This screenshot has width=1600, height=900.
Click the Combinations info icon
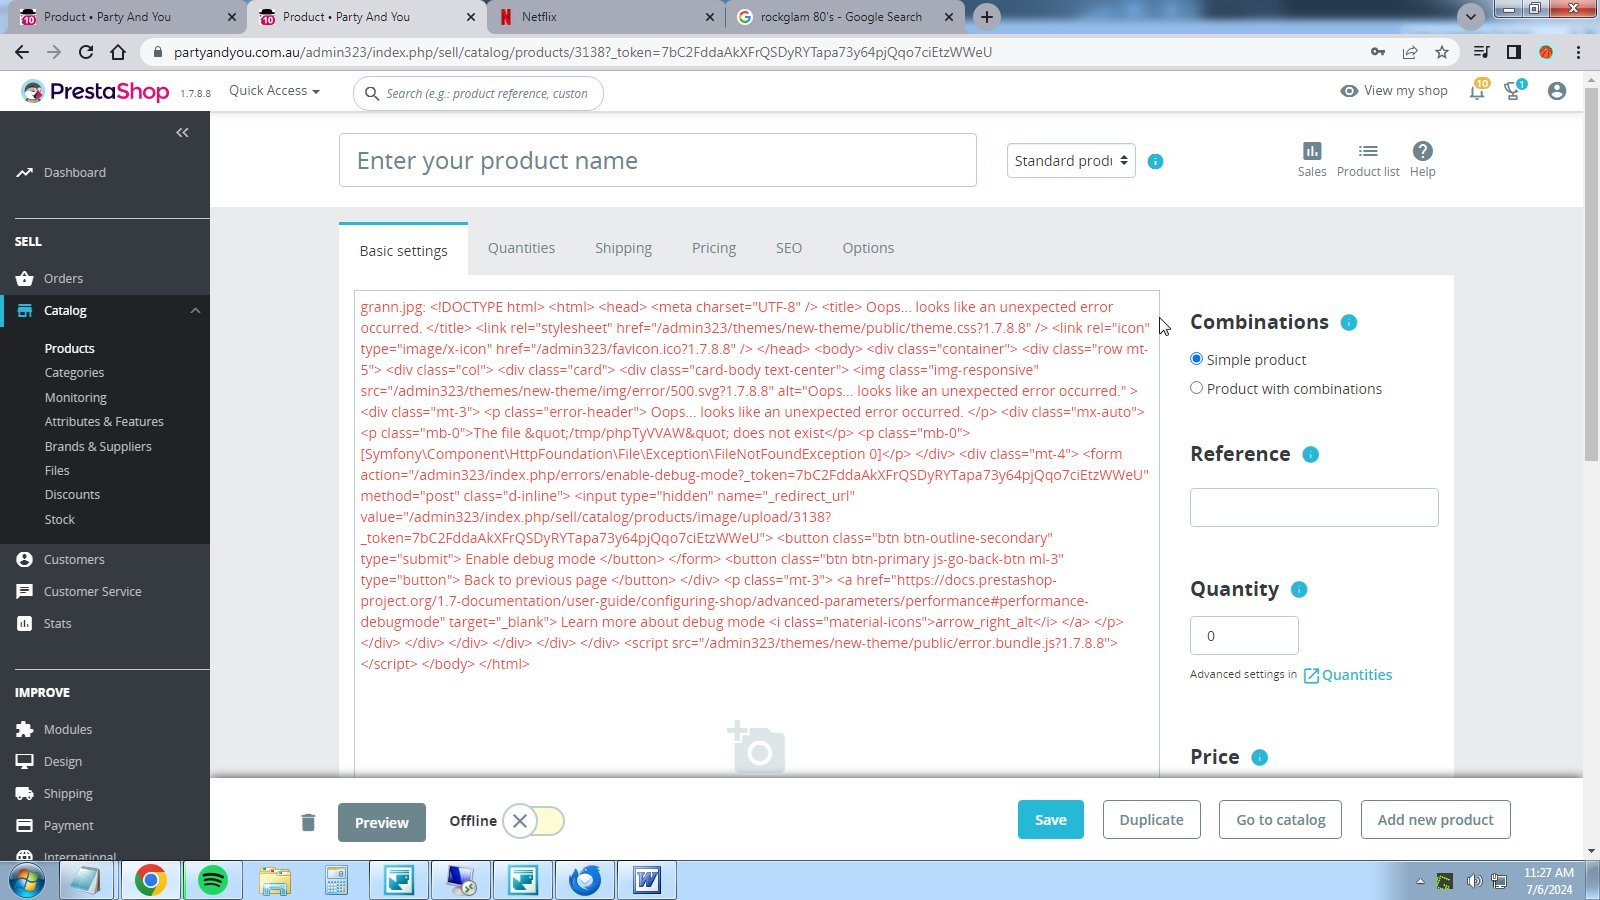click(x=1348, y=322)
